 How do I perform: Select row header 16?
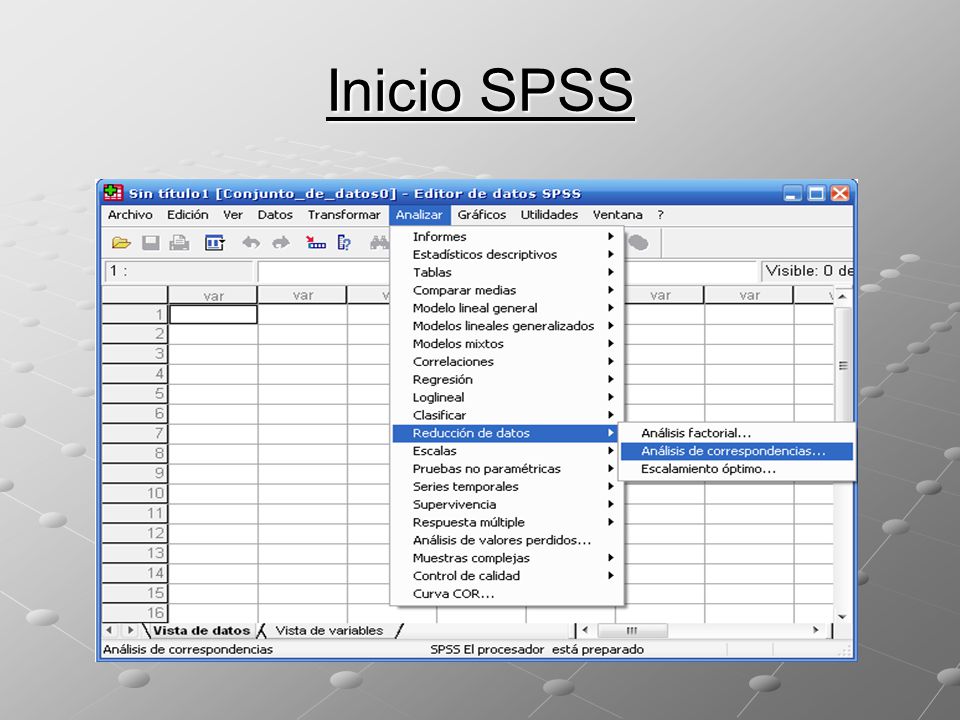click(135, 613)
